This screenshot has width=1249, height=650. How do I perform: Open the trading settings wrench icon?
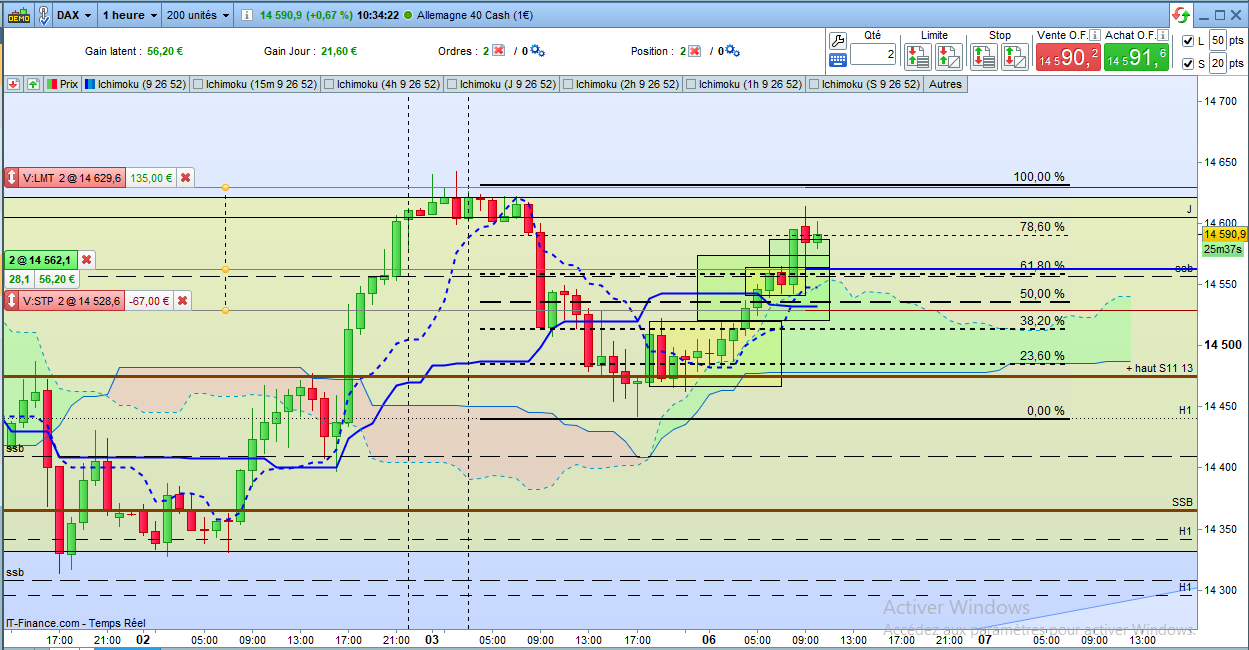click(x=838, y=40)
